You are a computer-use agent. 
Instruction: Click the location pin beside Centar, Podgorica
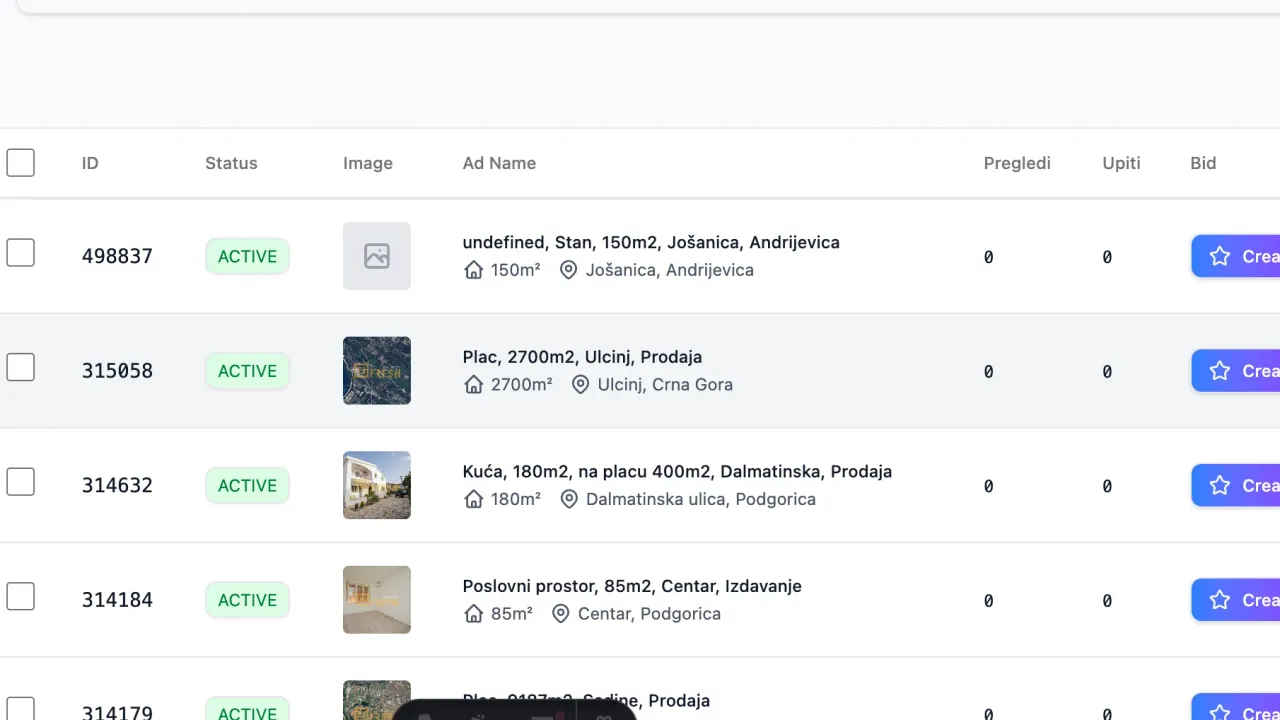click(561, 614)
